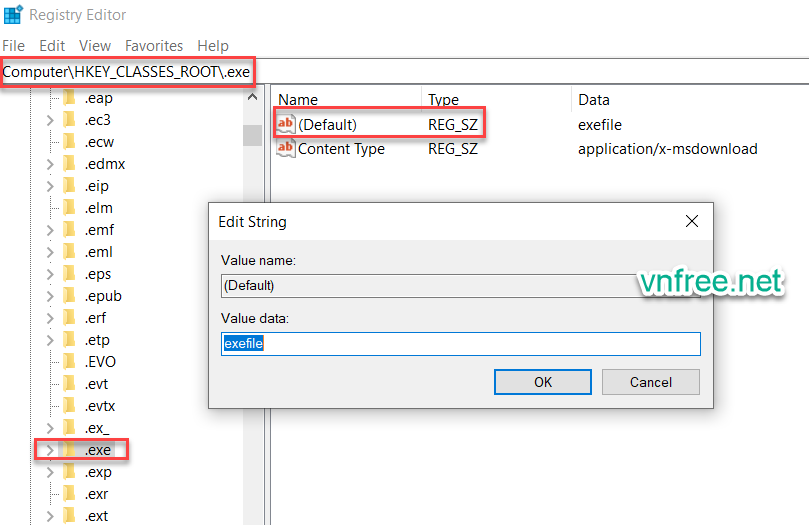Open the View menu
Viewport: 809px width, 525px height.
[x=95, y=46]
